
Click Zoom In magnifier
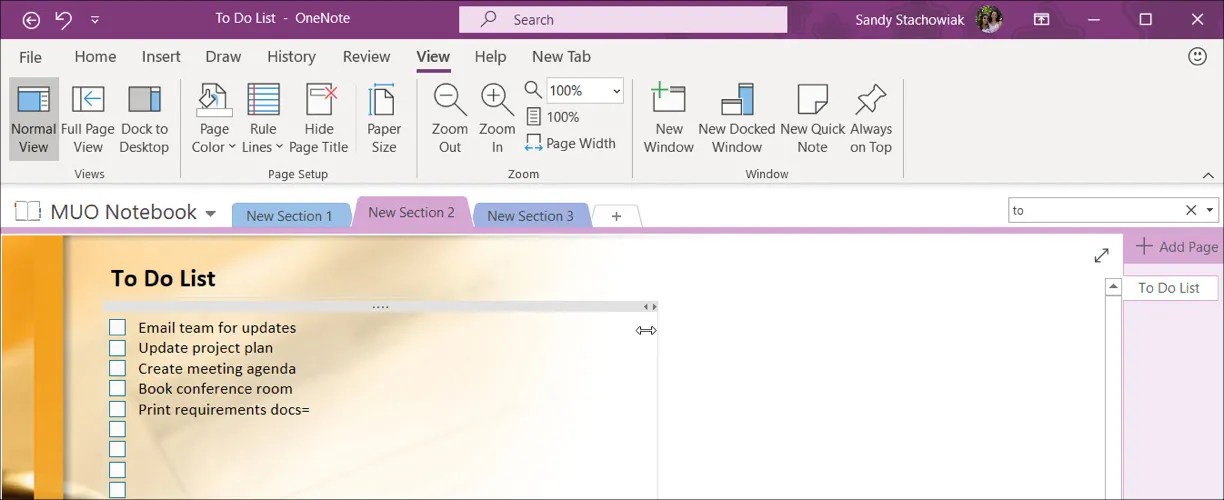point(497,119)
